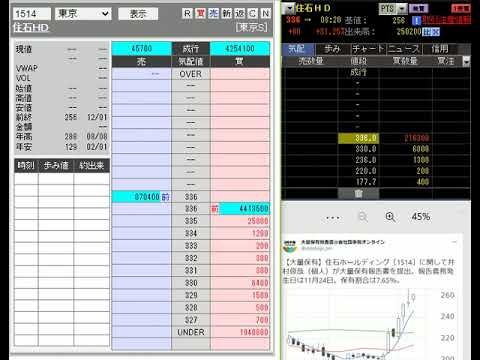The height and width of the screenshot is (360, 480).
Task: Click the tweet author avatar icon
Action: pyautogui.click(x=290, y=246)
